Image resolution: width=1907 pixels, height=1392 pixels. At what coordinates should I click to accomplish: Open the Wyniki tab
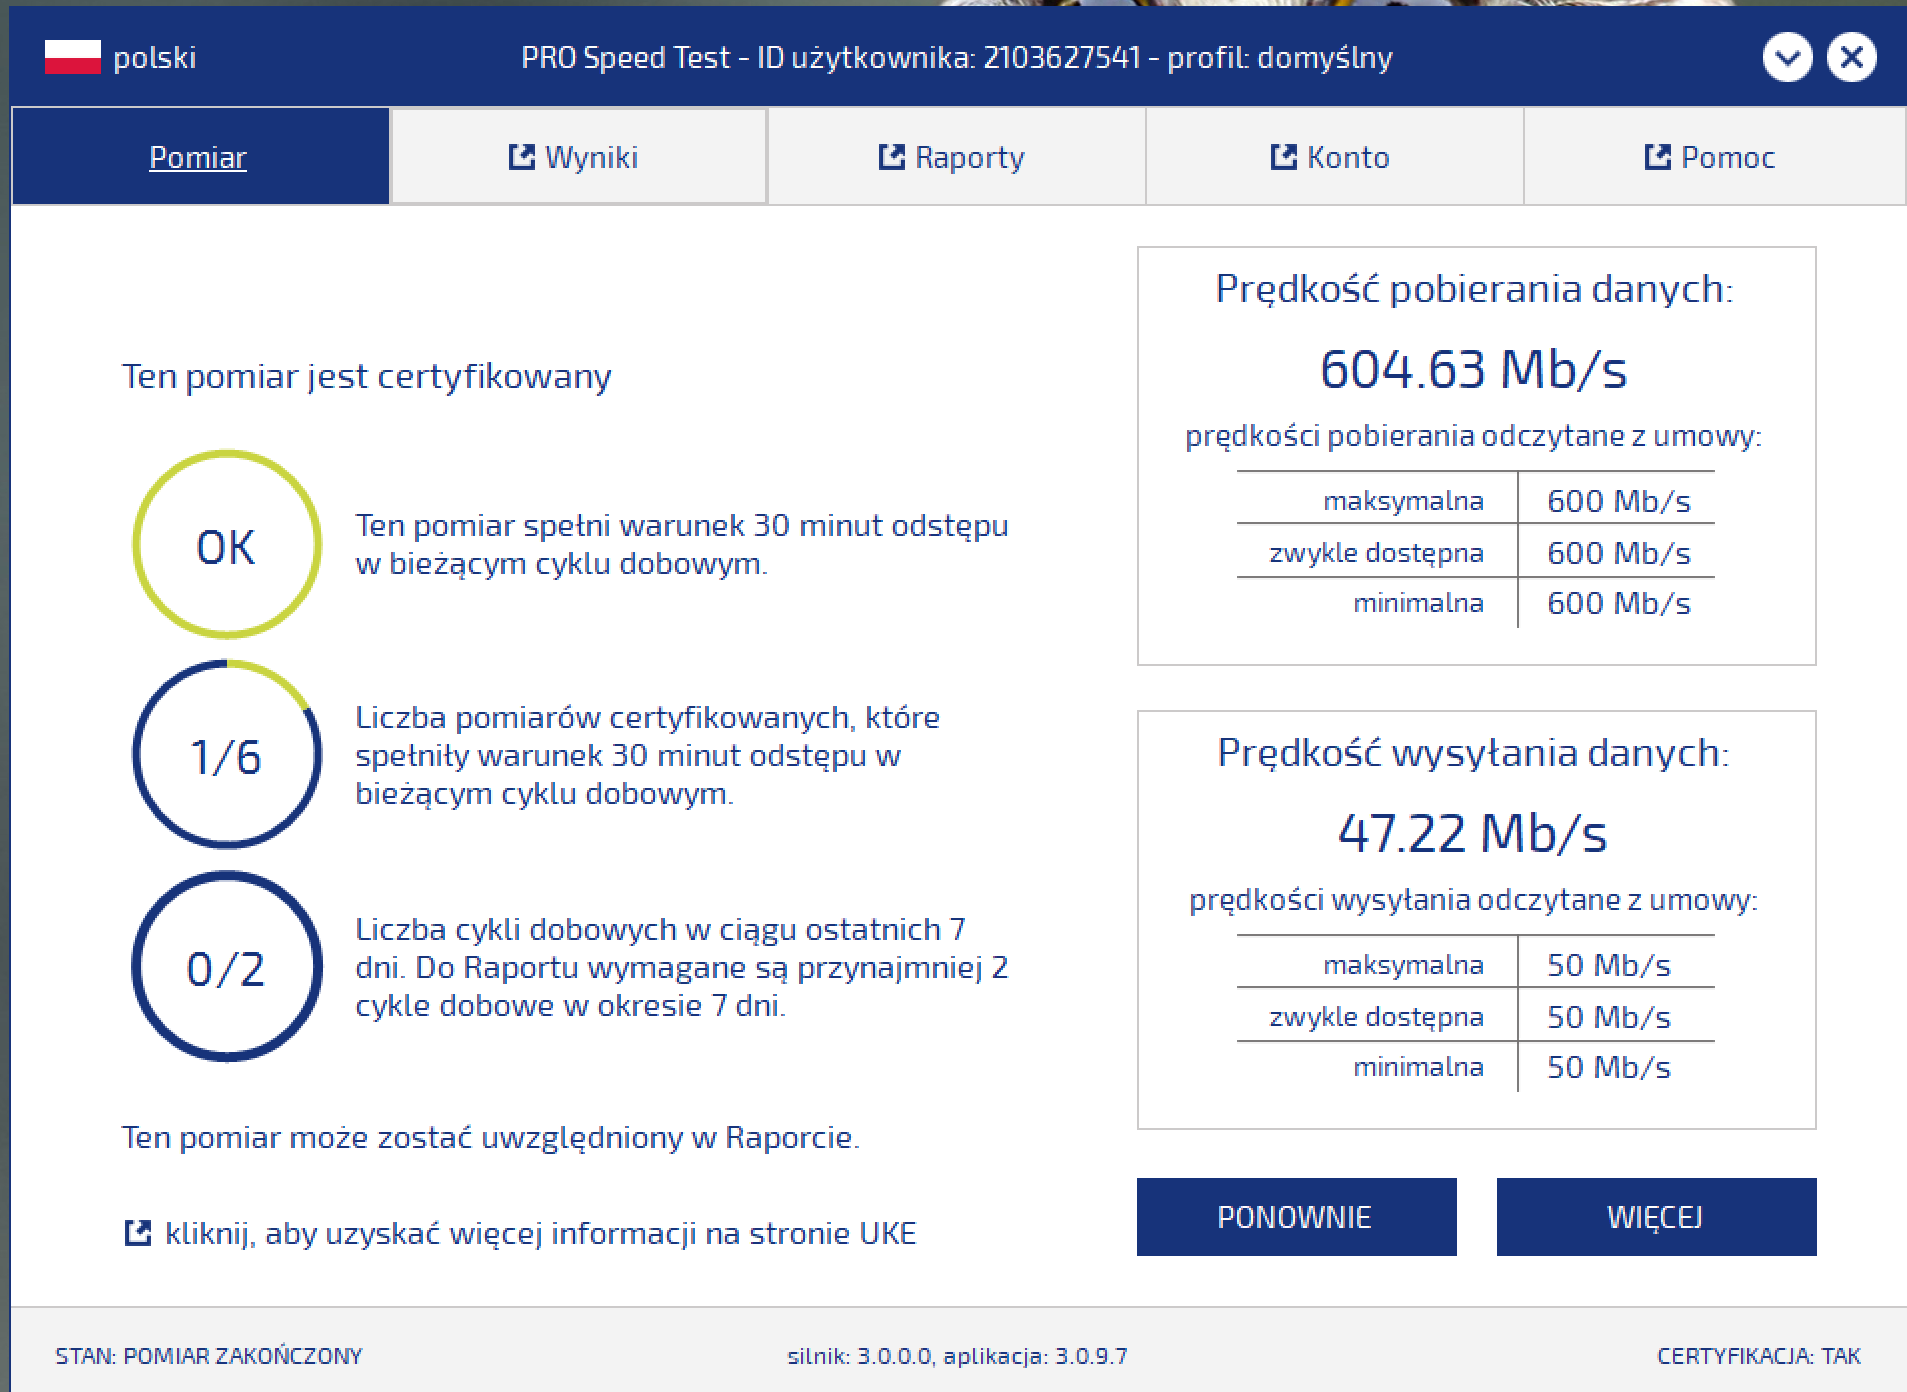pos(578,157)
